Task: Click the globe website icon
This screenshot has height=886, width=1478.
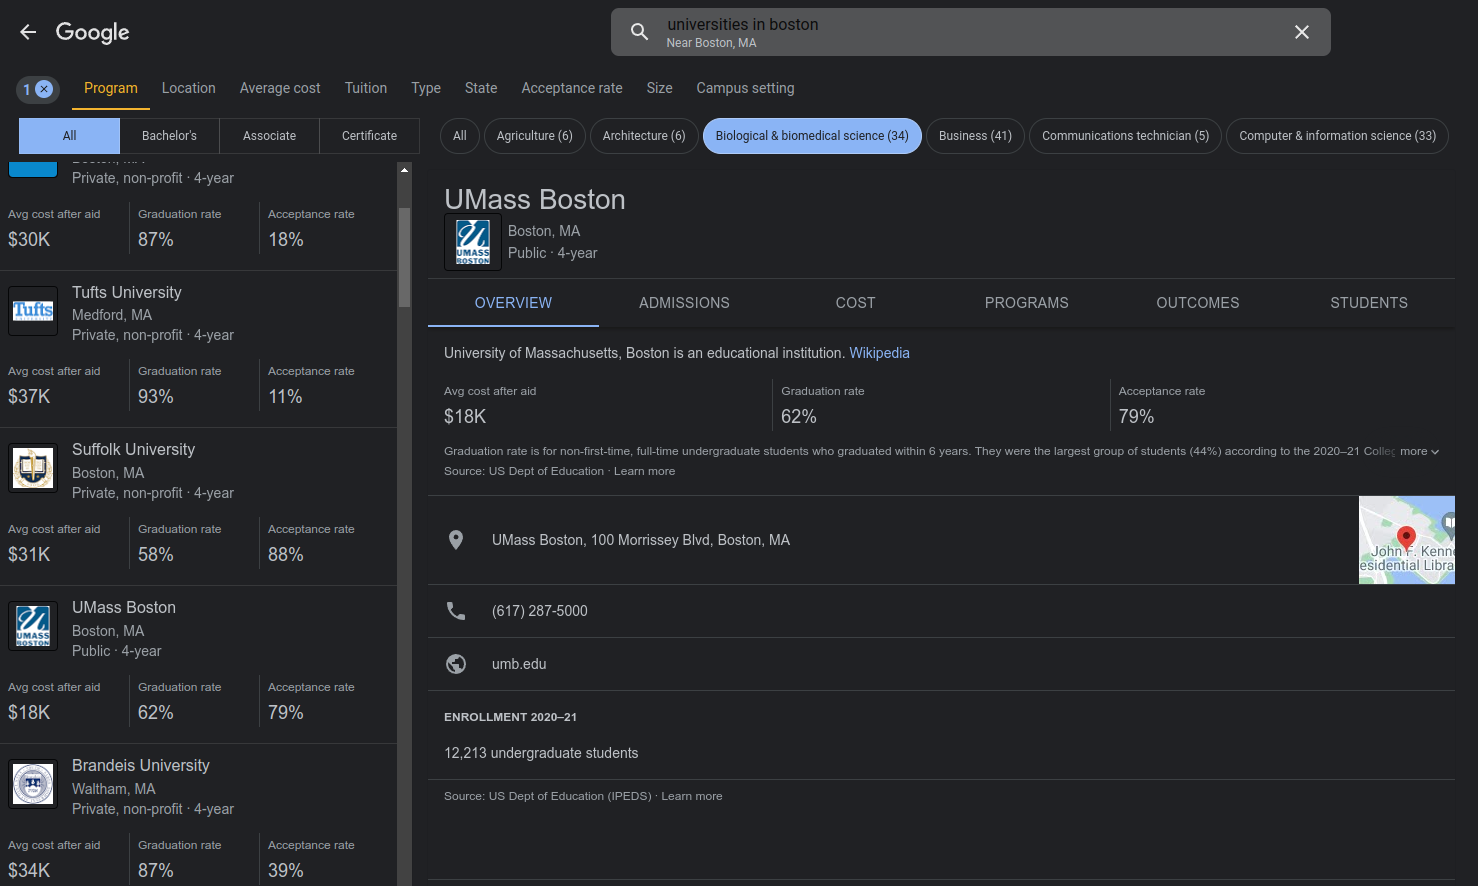Action: [x=456, y=664]
